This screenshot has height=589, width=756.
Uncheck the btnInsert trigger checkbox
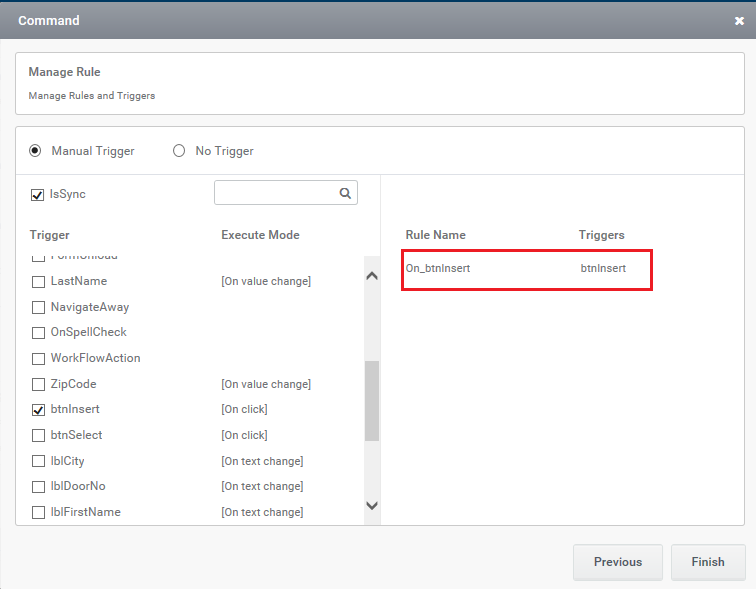click(39, 410)
